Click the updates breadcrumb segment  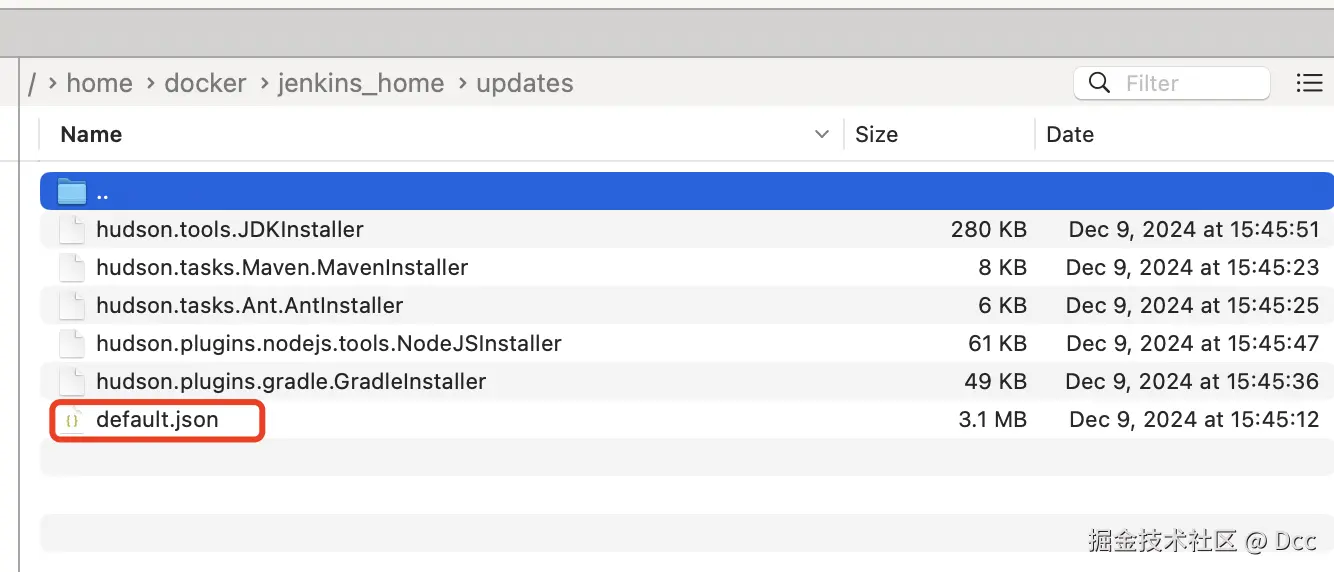tap(525, 83)
